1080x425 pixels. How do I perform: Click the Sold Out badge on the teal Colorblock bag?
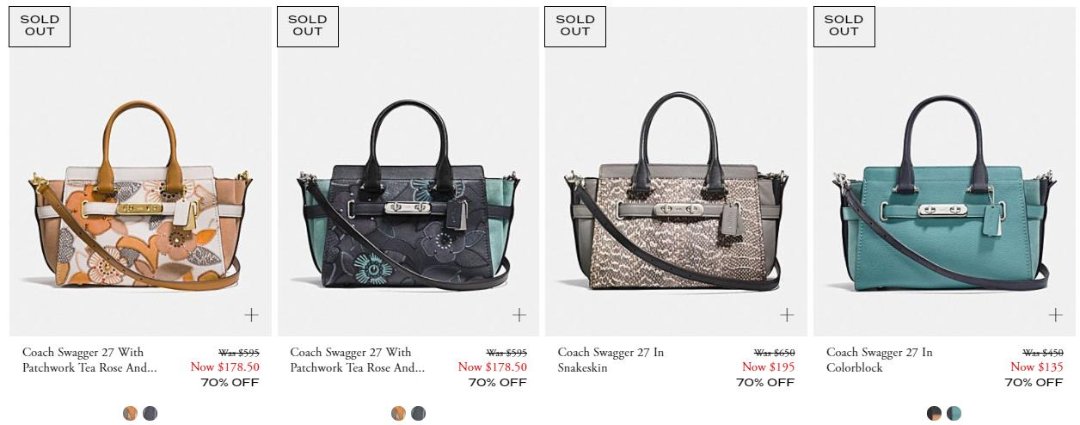[x=844, y=26]
